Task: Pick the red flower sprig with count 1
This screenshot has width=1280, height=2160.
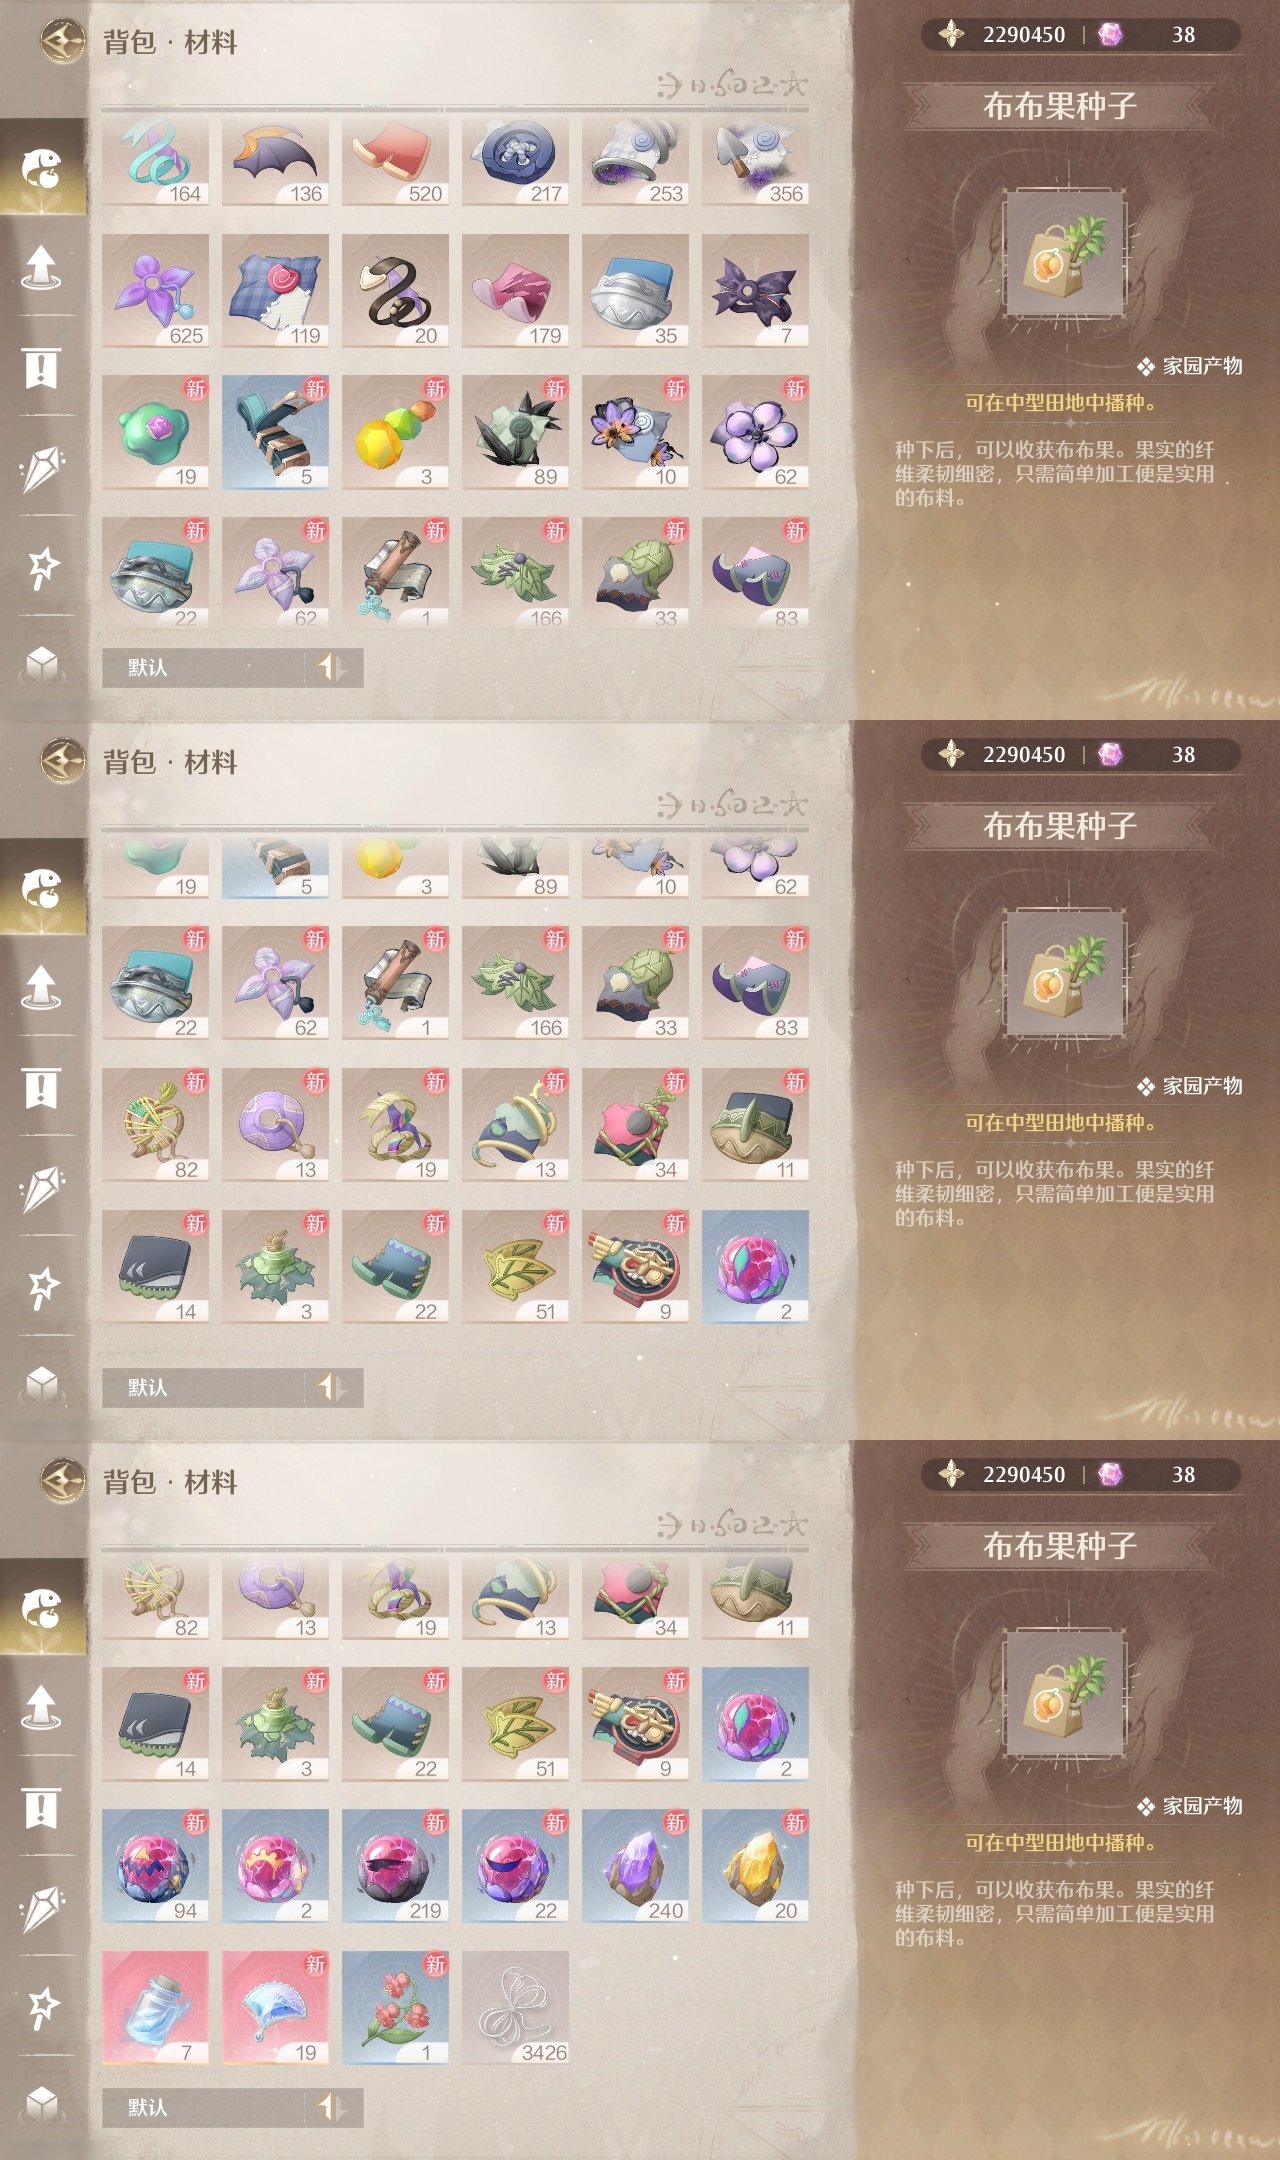Action: click(395, 2008)
